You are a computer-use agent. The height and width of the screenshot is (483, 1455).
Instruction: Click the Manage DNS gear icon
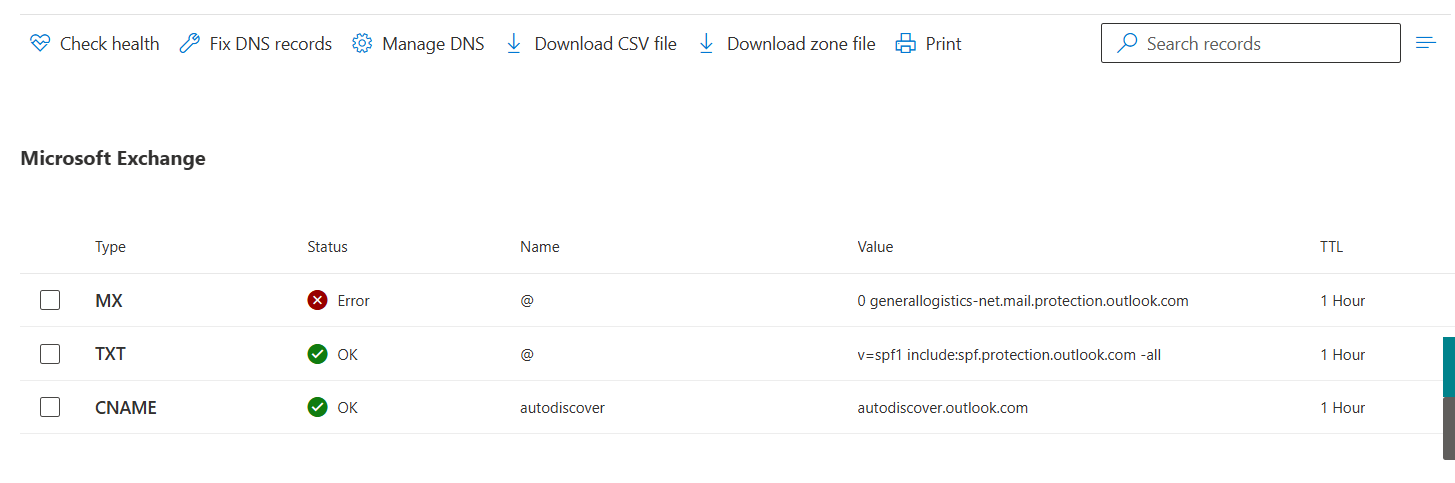pyautogui.click(x=362, y=44)
